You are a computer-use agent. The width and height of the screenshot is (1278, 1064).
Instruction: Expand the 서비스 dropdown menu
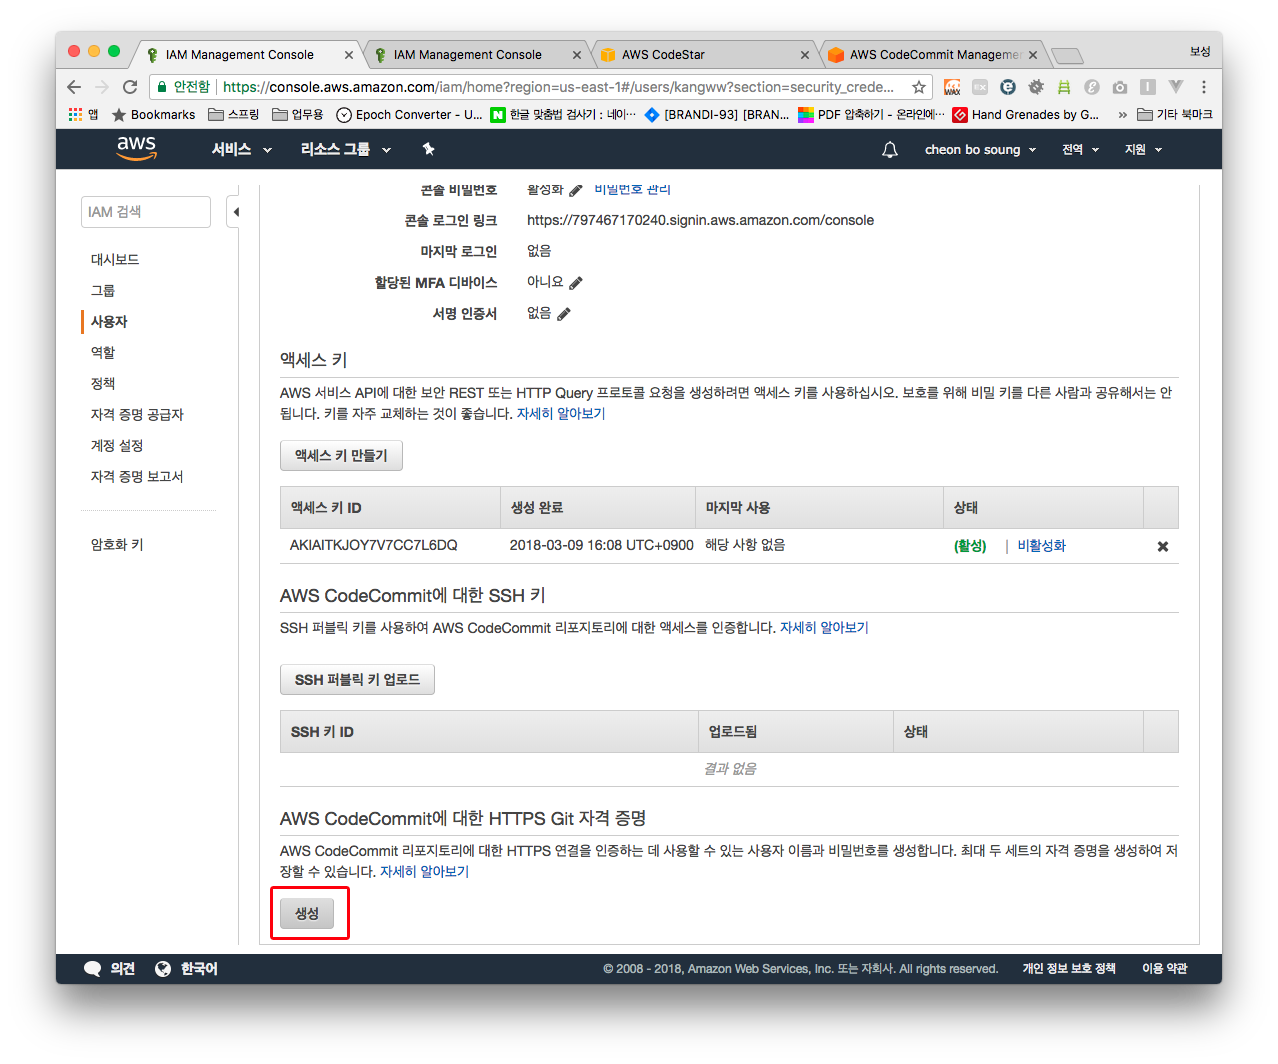pos(241,149)
